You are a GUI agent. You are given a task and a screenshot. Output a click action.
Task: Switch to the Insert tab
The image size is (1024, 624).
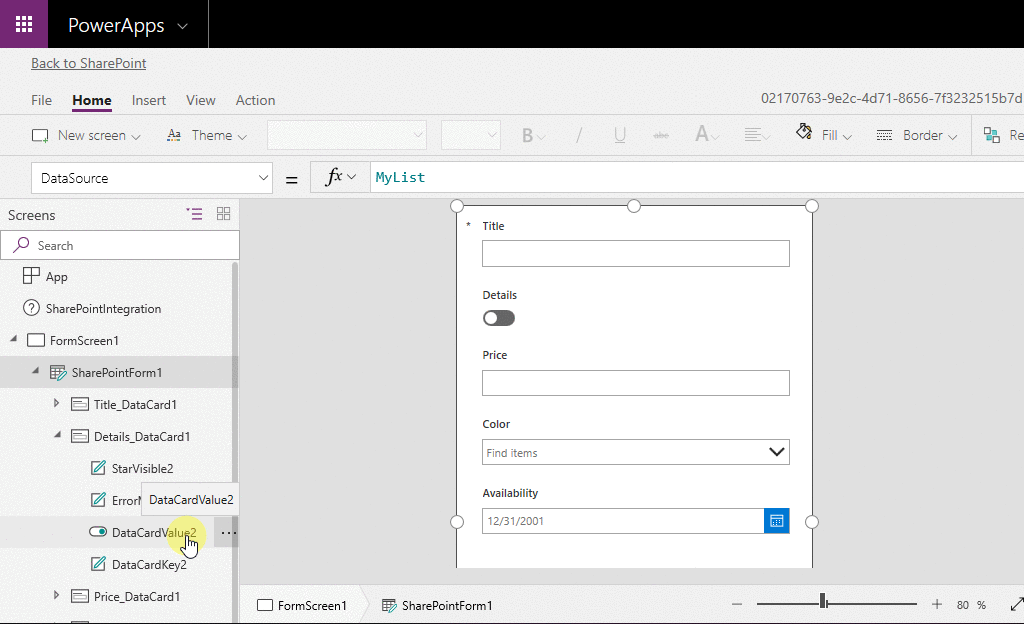pyautogui.click(x=149, y=101)
